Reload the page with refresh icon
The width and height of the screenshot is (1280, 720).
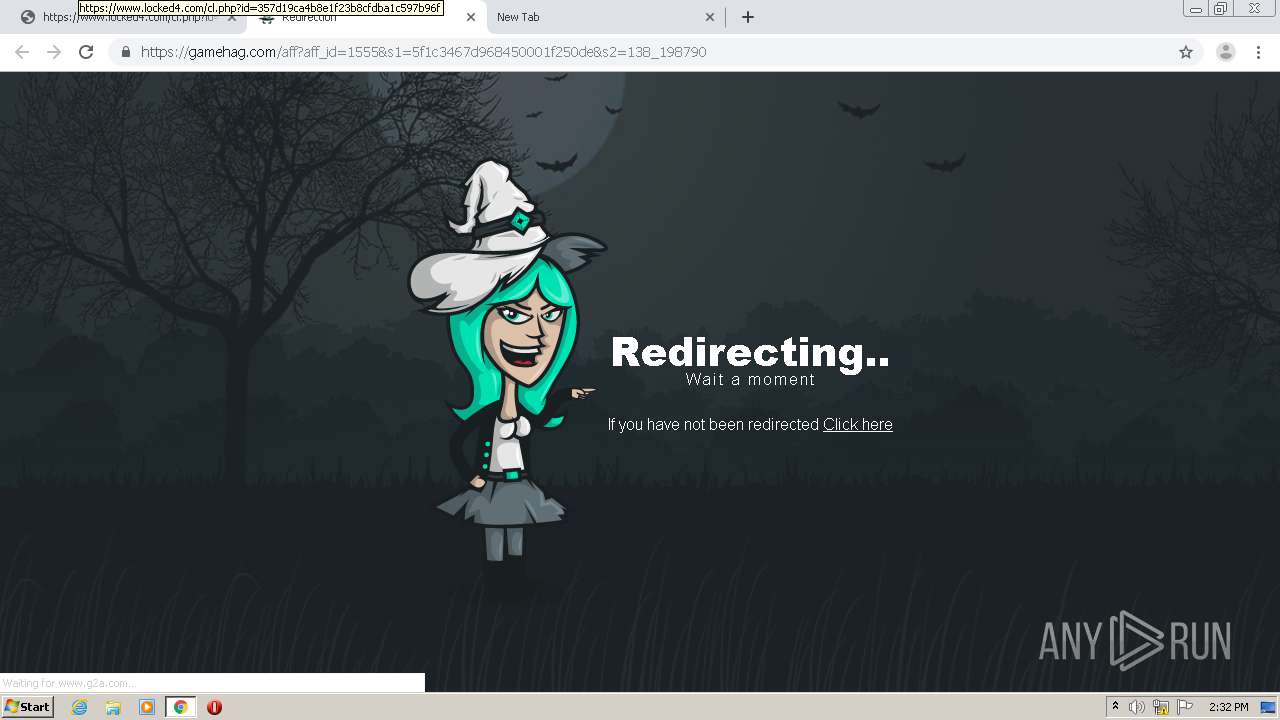coord(86,52)
